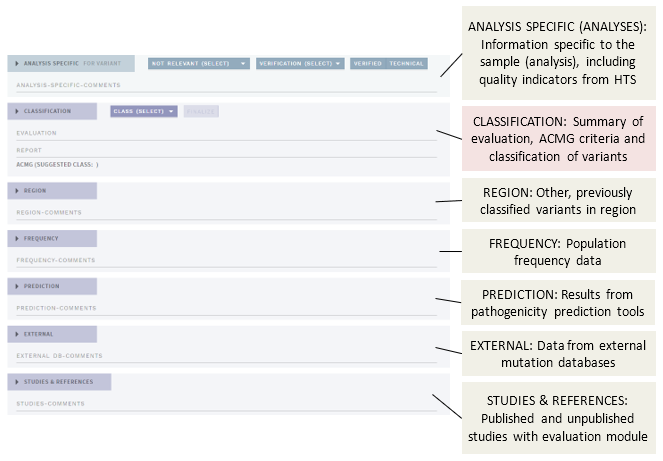The image size is (663, 461).
Task: Open the Not Relevant (Select) dropdown
Action: pos(199,63)
